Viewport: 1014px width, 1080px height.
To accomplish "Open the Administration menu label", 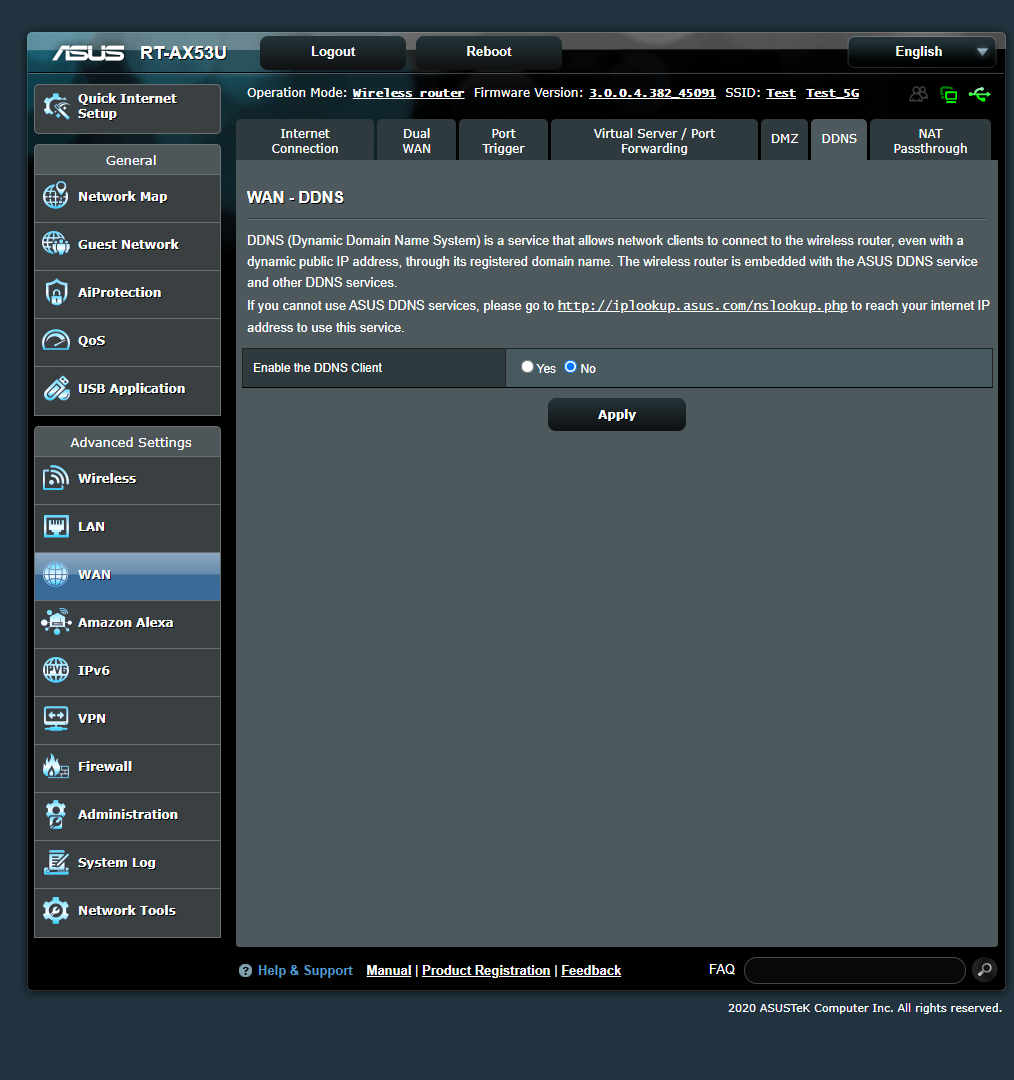I will (x=127, y=814).
